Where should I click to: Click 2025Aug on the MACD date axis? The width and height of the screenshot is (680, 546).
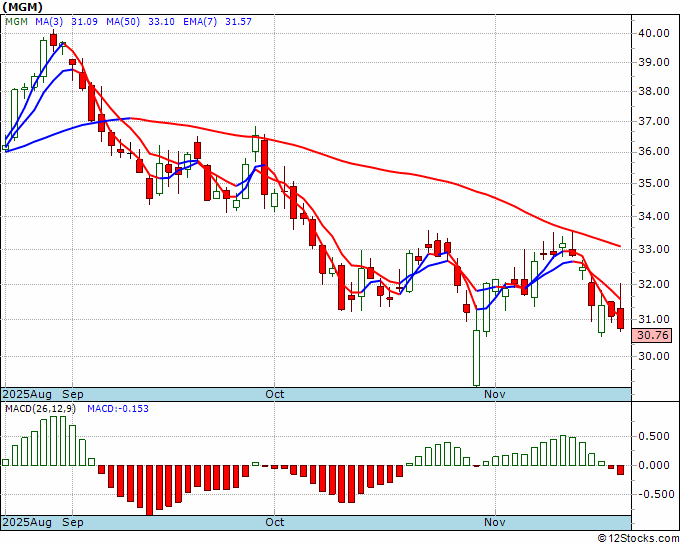27,522
